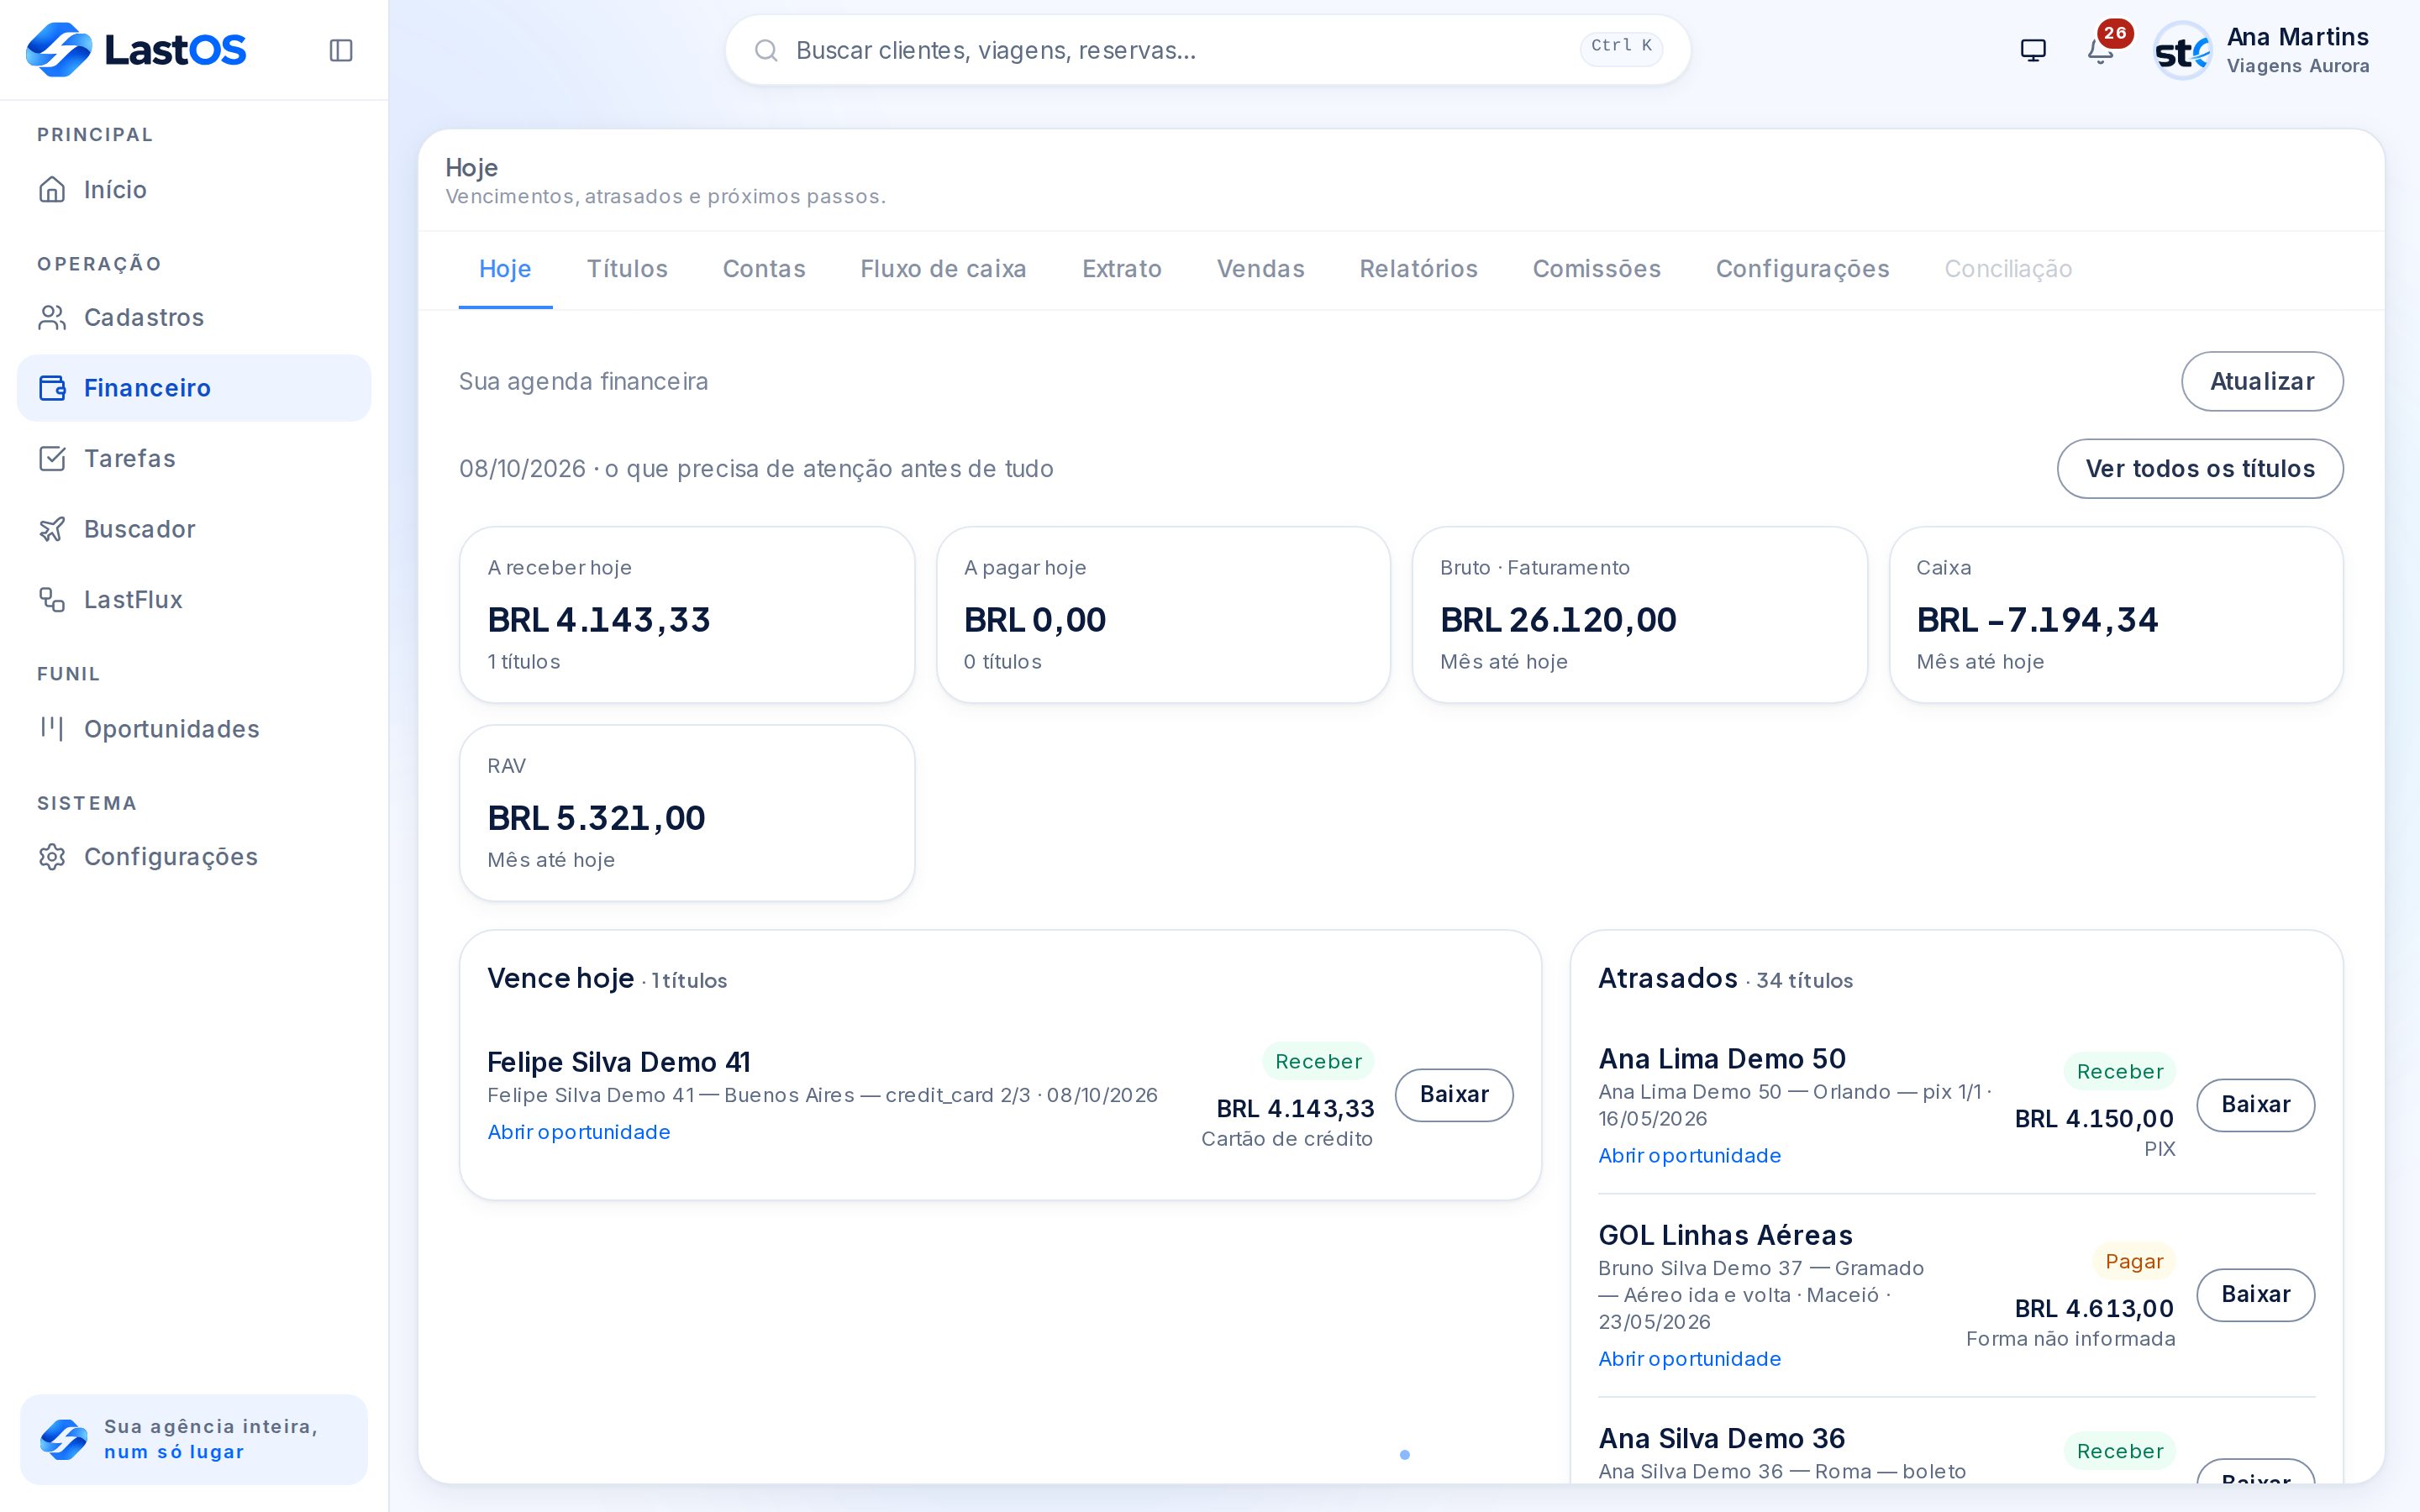The width and height of the screenshot is (2420, 1512).
Task: Click Ver todos os títulos button
Action: coord(2200,468)
